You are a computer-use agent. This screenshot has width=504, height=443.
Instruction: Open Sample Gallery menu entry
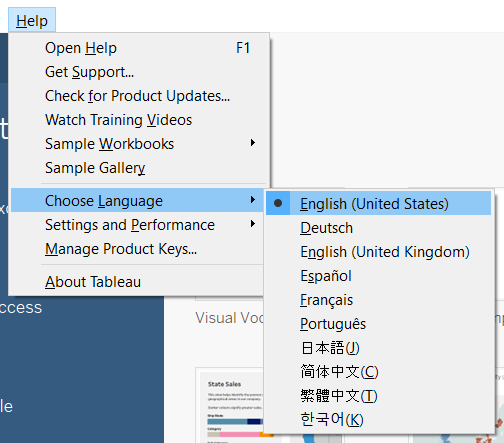(139, 168)
